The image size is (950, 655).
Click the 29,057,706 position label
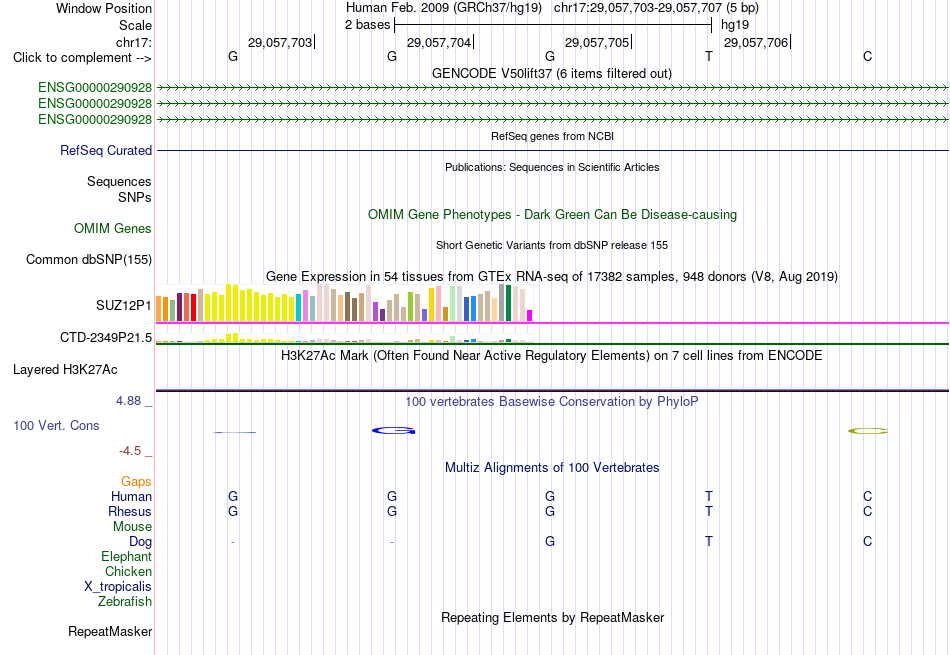756,42
